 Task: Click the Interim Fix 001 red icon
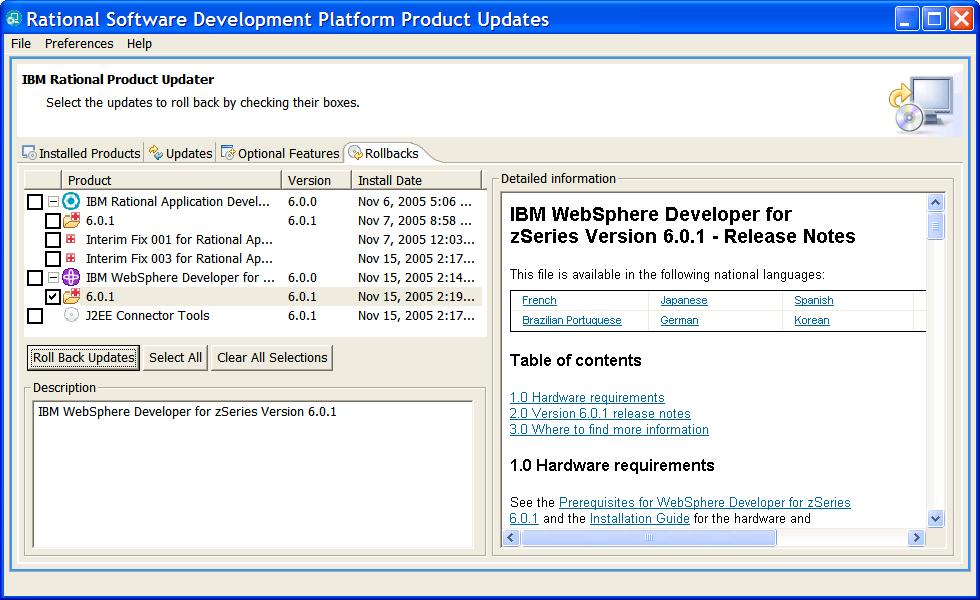[71, 240]
